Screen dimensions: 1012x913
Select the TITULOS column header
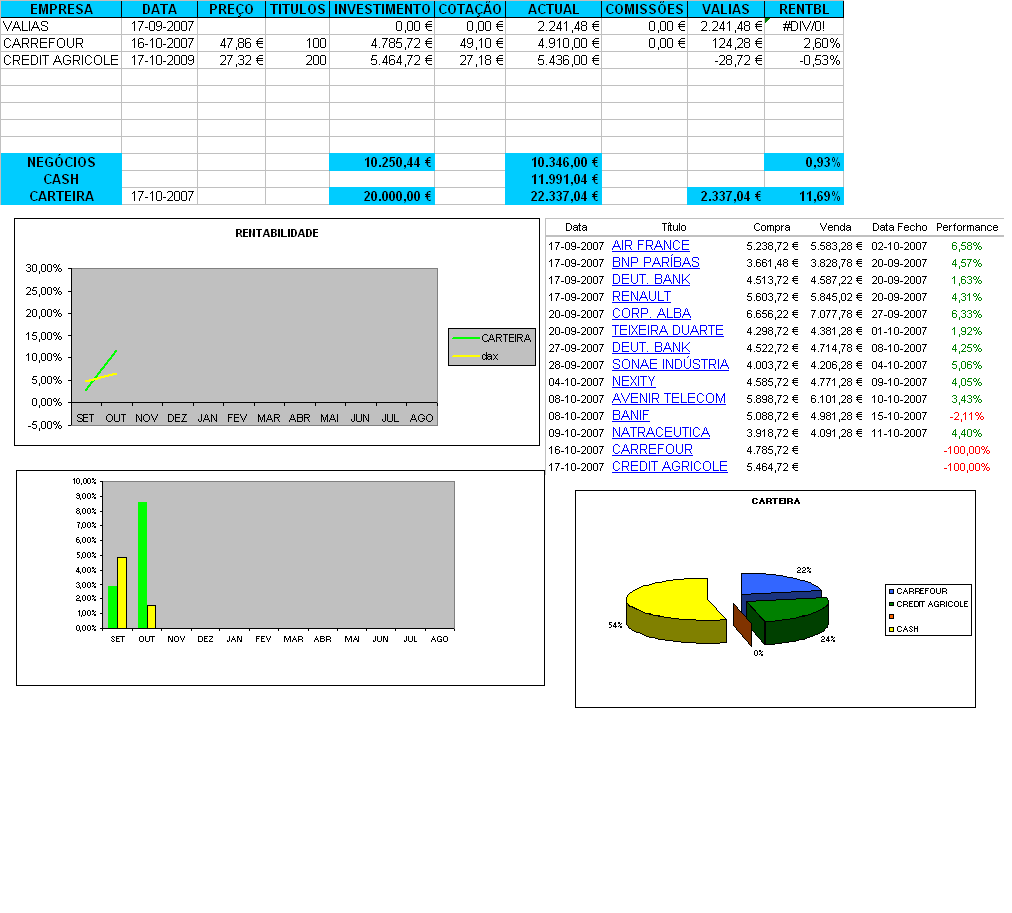pyautogui.click(x=298, y=9)
